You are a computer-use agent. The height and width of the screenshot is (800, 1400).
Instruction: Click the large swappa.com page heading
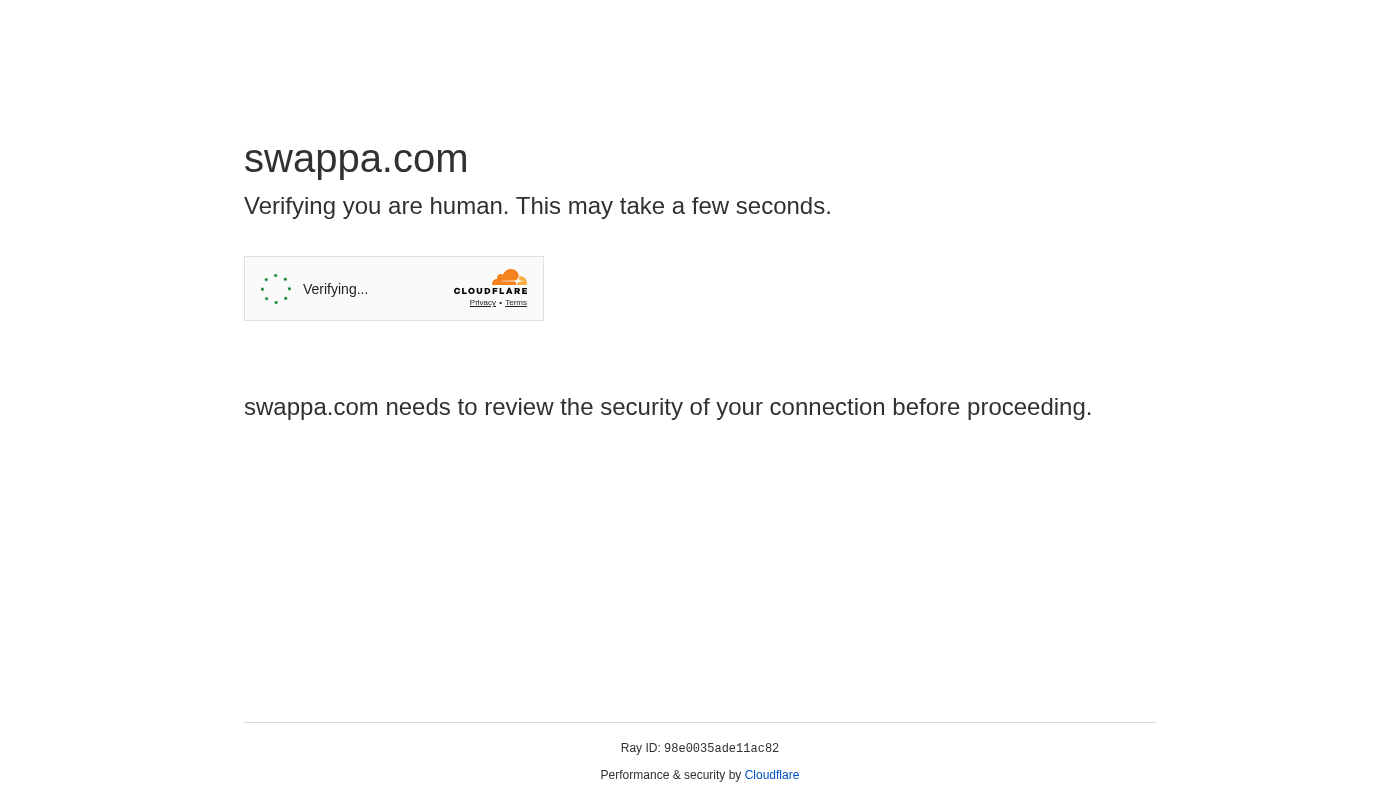[x=356, y=158]
